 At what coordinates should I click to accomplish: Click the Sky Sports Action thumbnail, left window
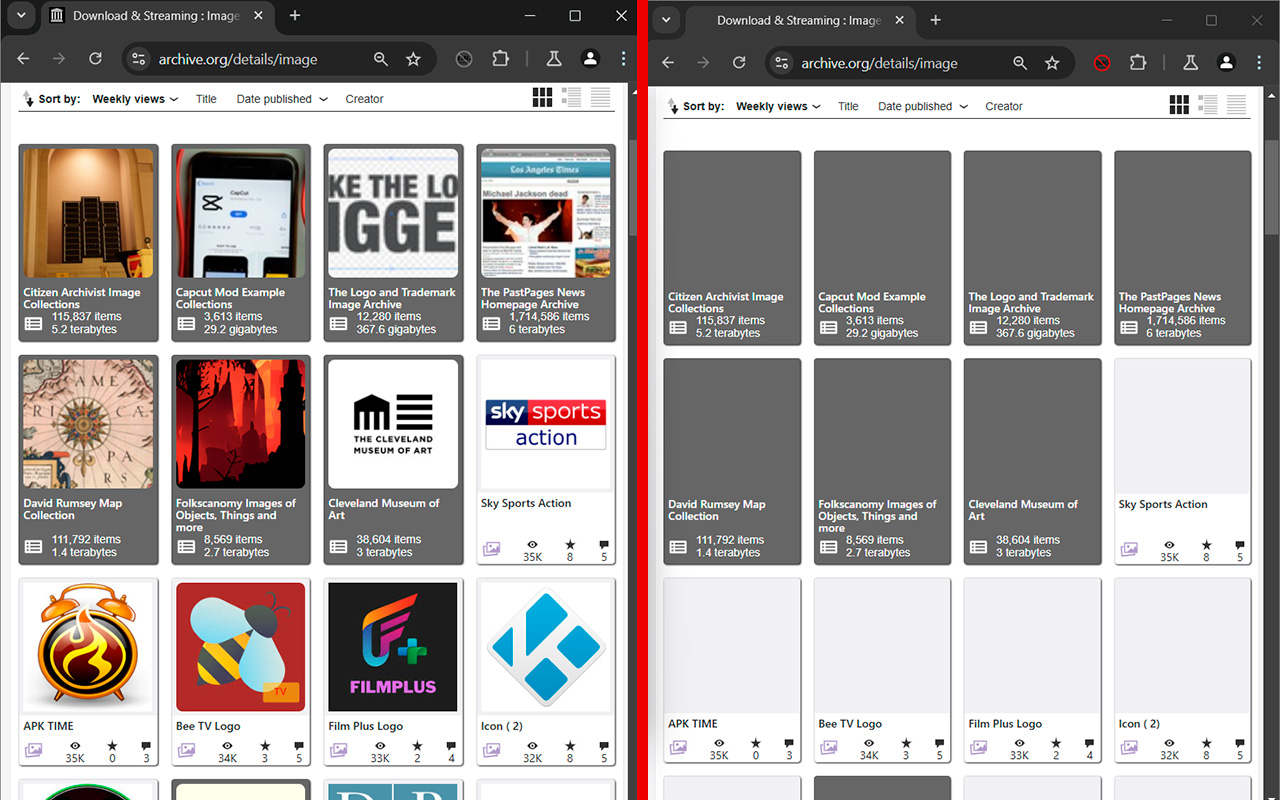tap(546, 424)
